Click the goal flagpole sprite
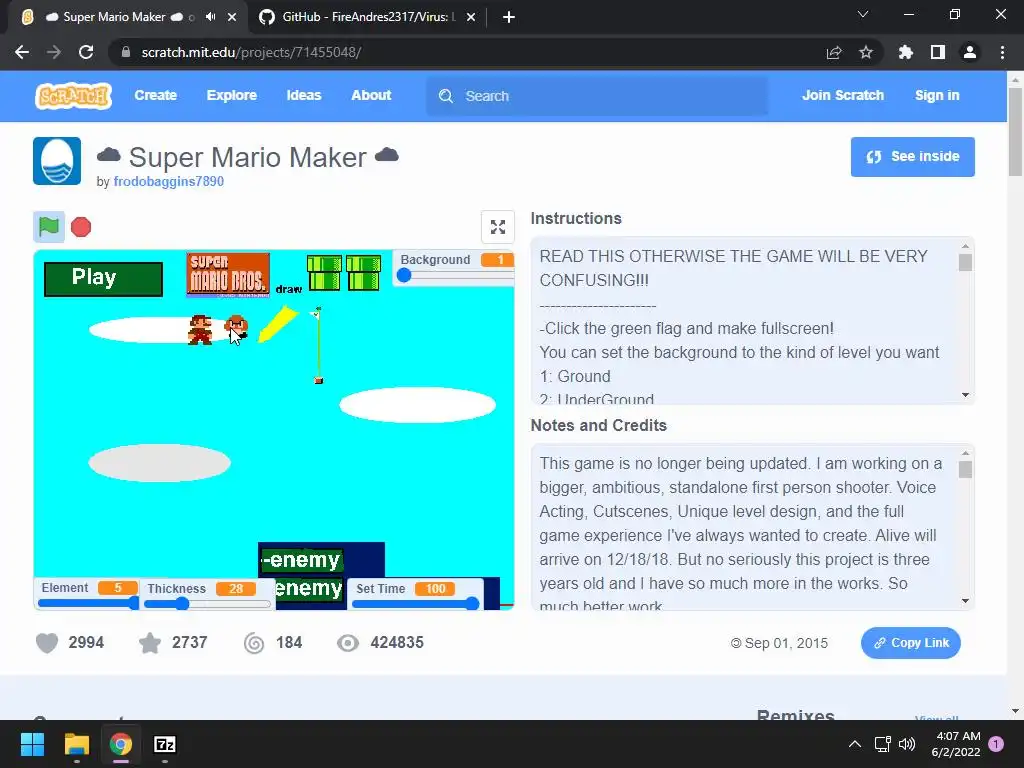Viewport: 1024px width, 768px height. coord(318,345)
